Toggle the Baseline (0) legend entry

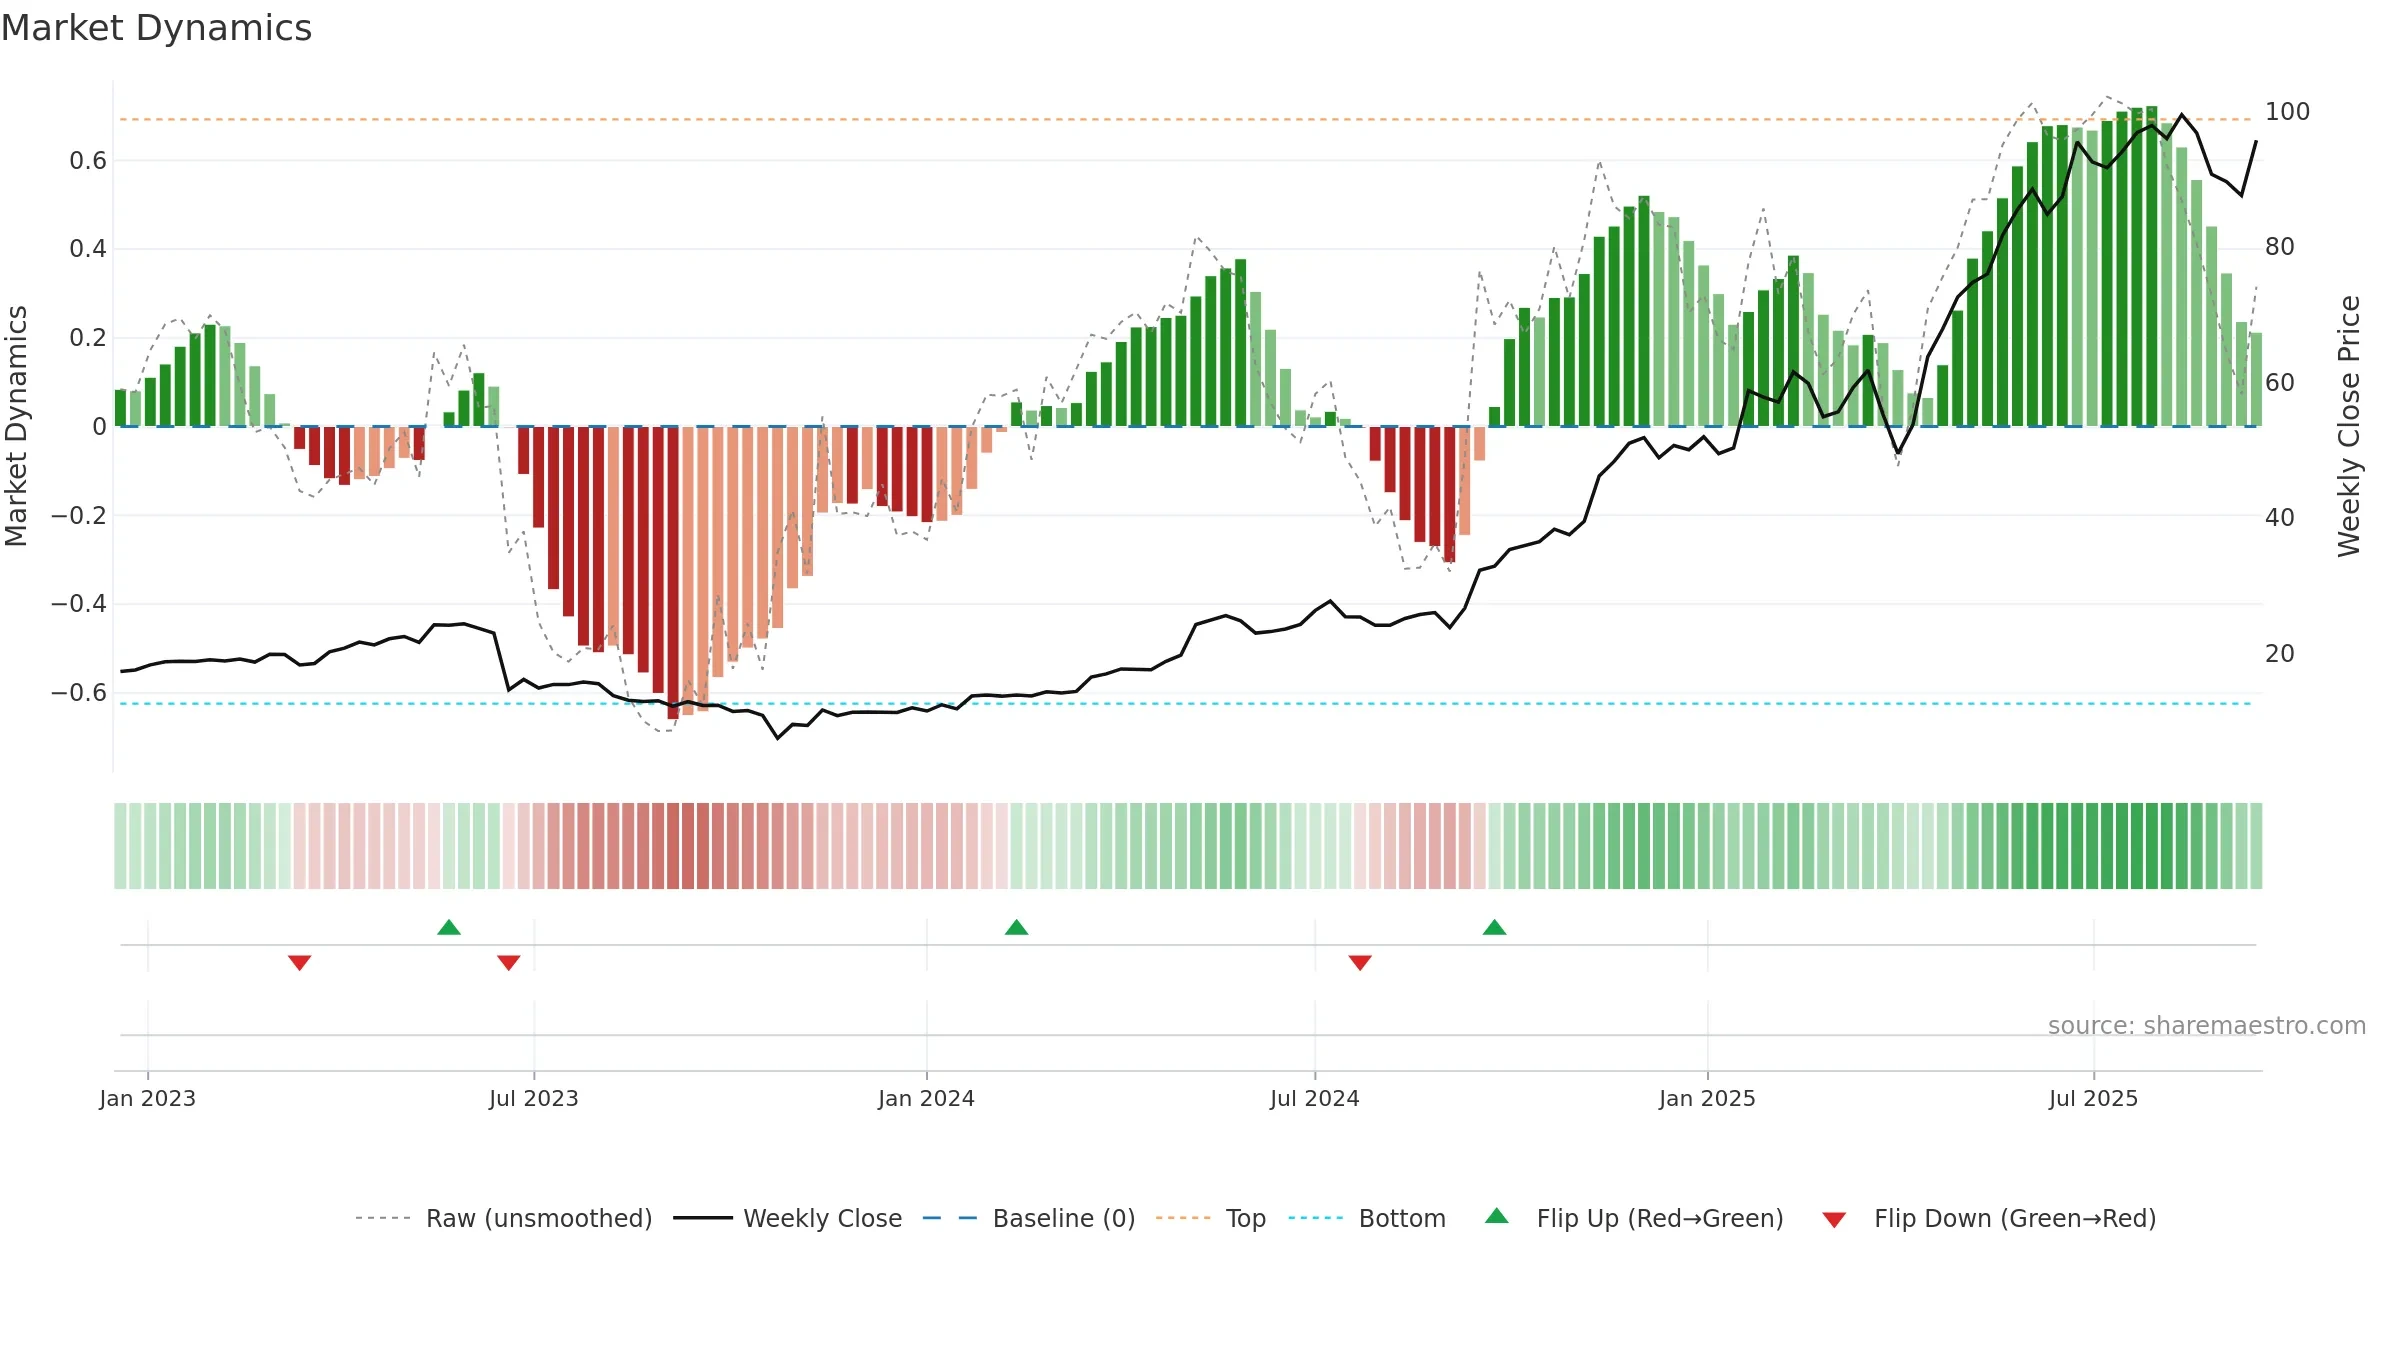click(x=1029, y=1218)
